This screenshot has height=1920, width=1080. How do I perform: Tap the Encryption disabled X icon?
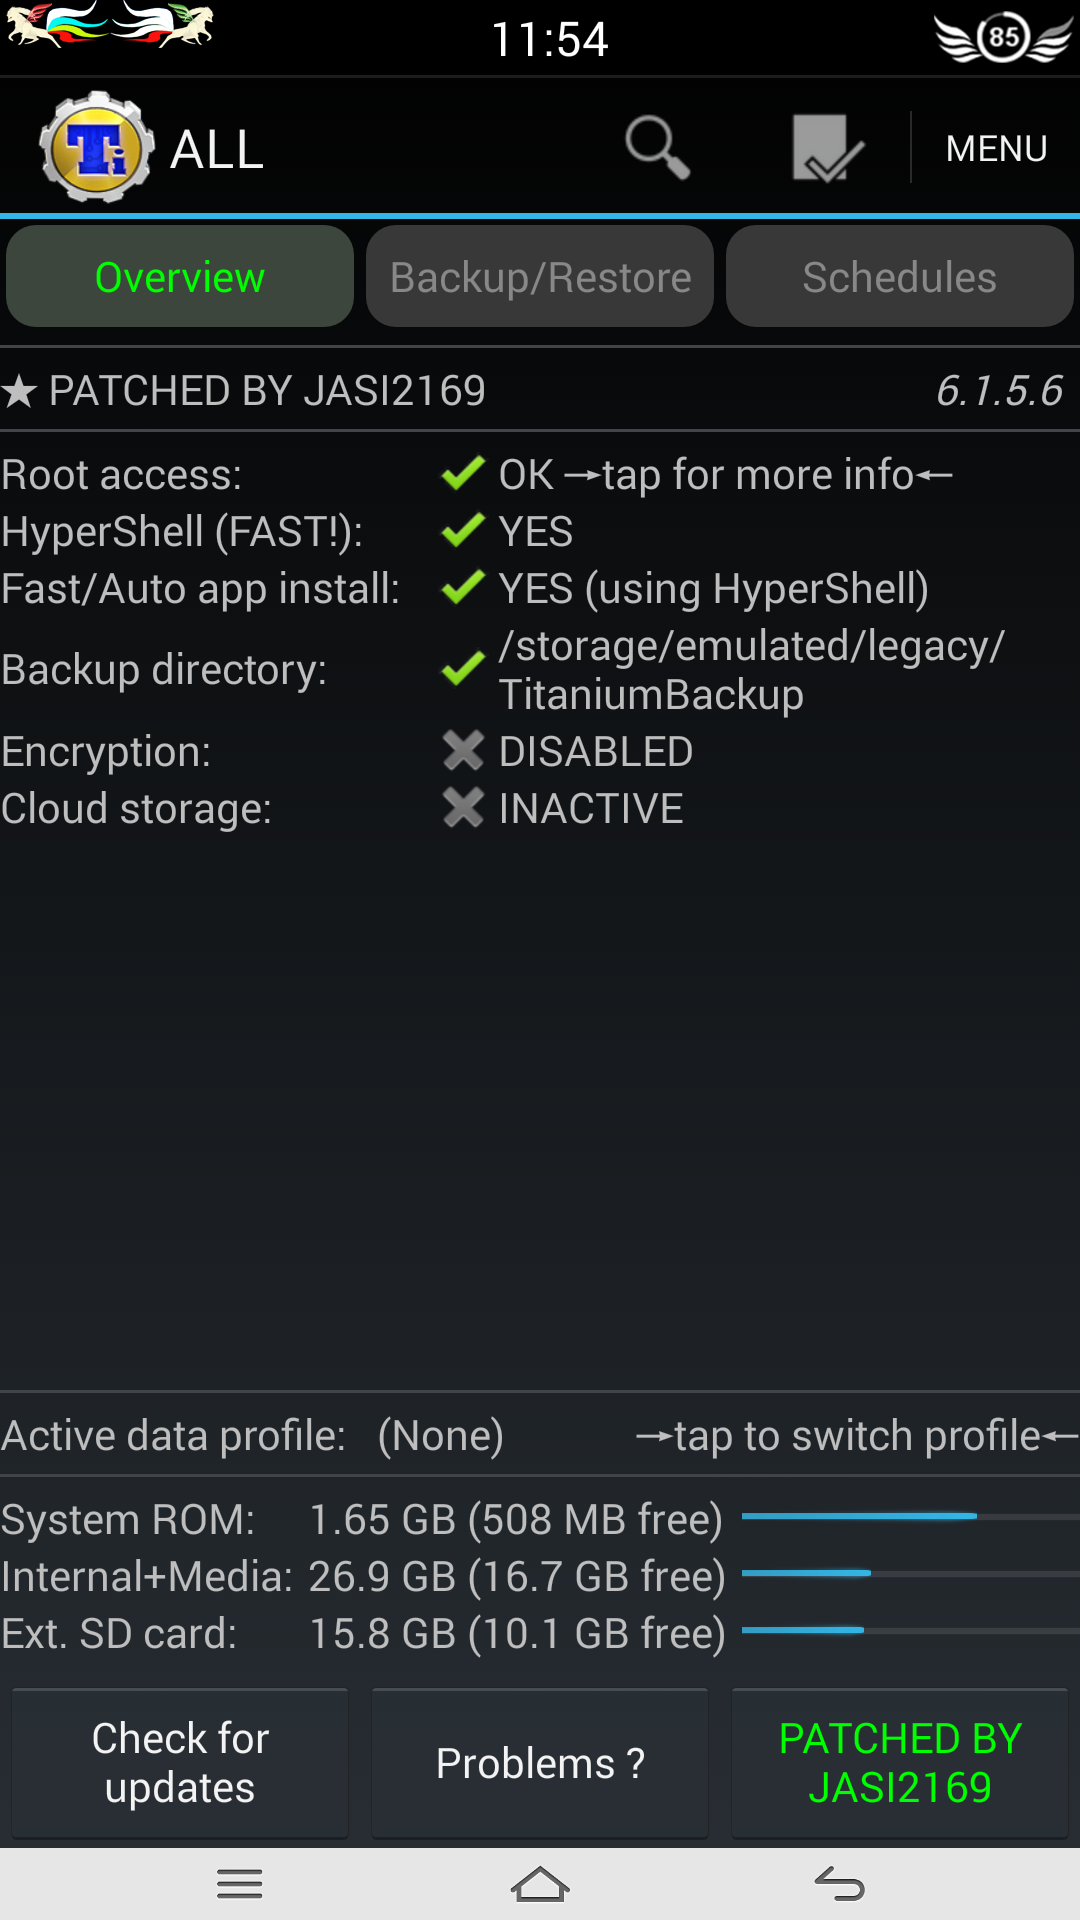[x=463, y=752]
